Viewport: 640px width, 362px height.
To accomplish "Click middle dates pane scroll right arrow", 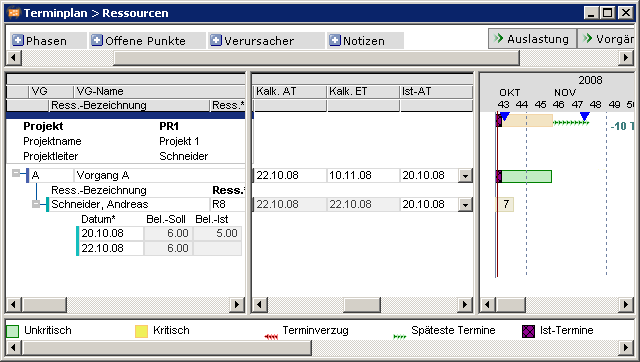I will [x=464, y=304].
